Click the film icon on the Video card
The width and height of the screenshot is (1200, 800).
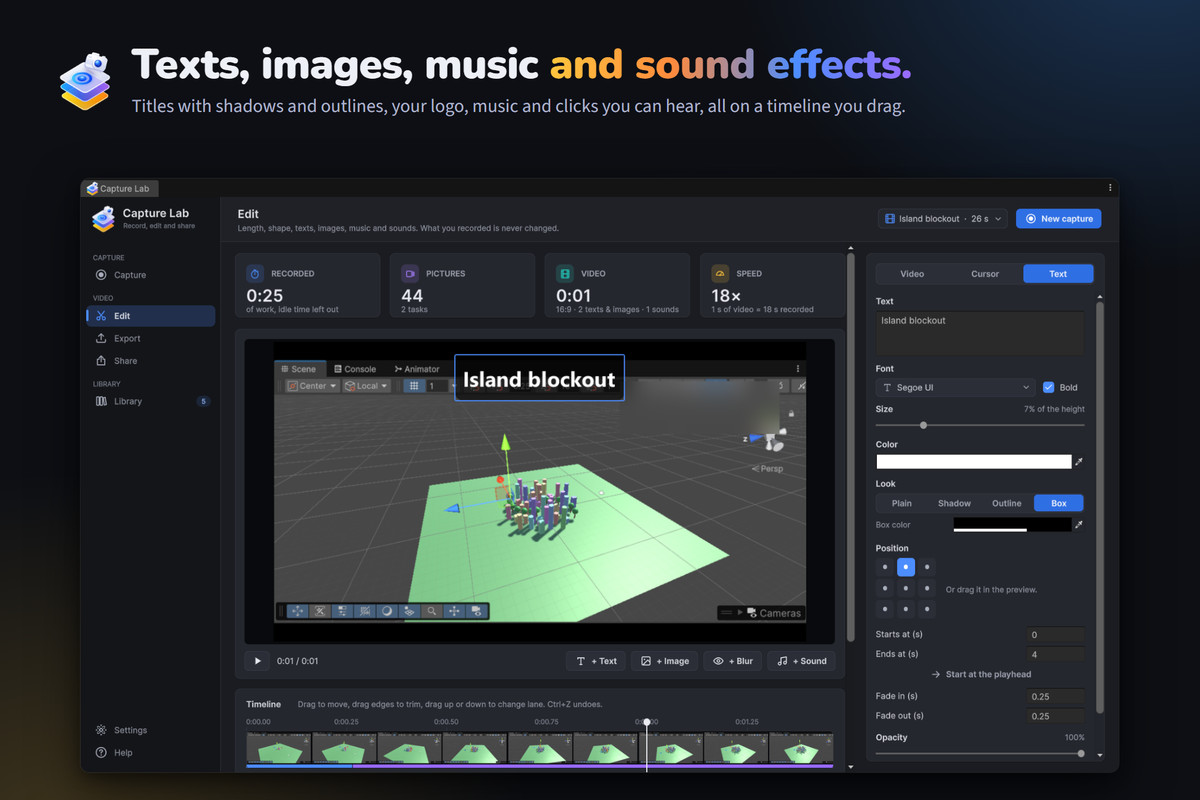click(x=565, y=273)
